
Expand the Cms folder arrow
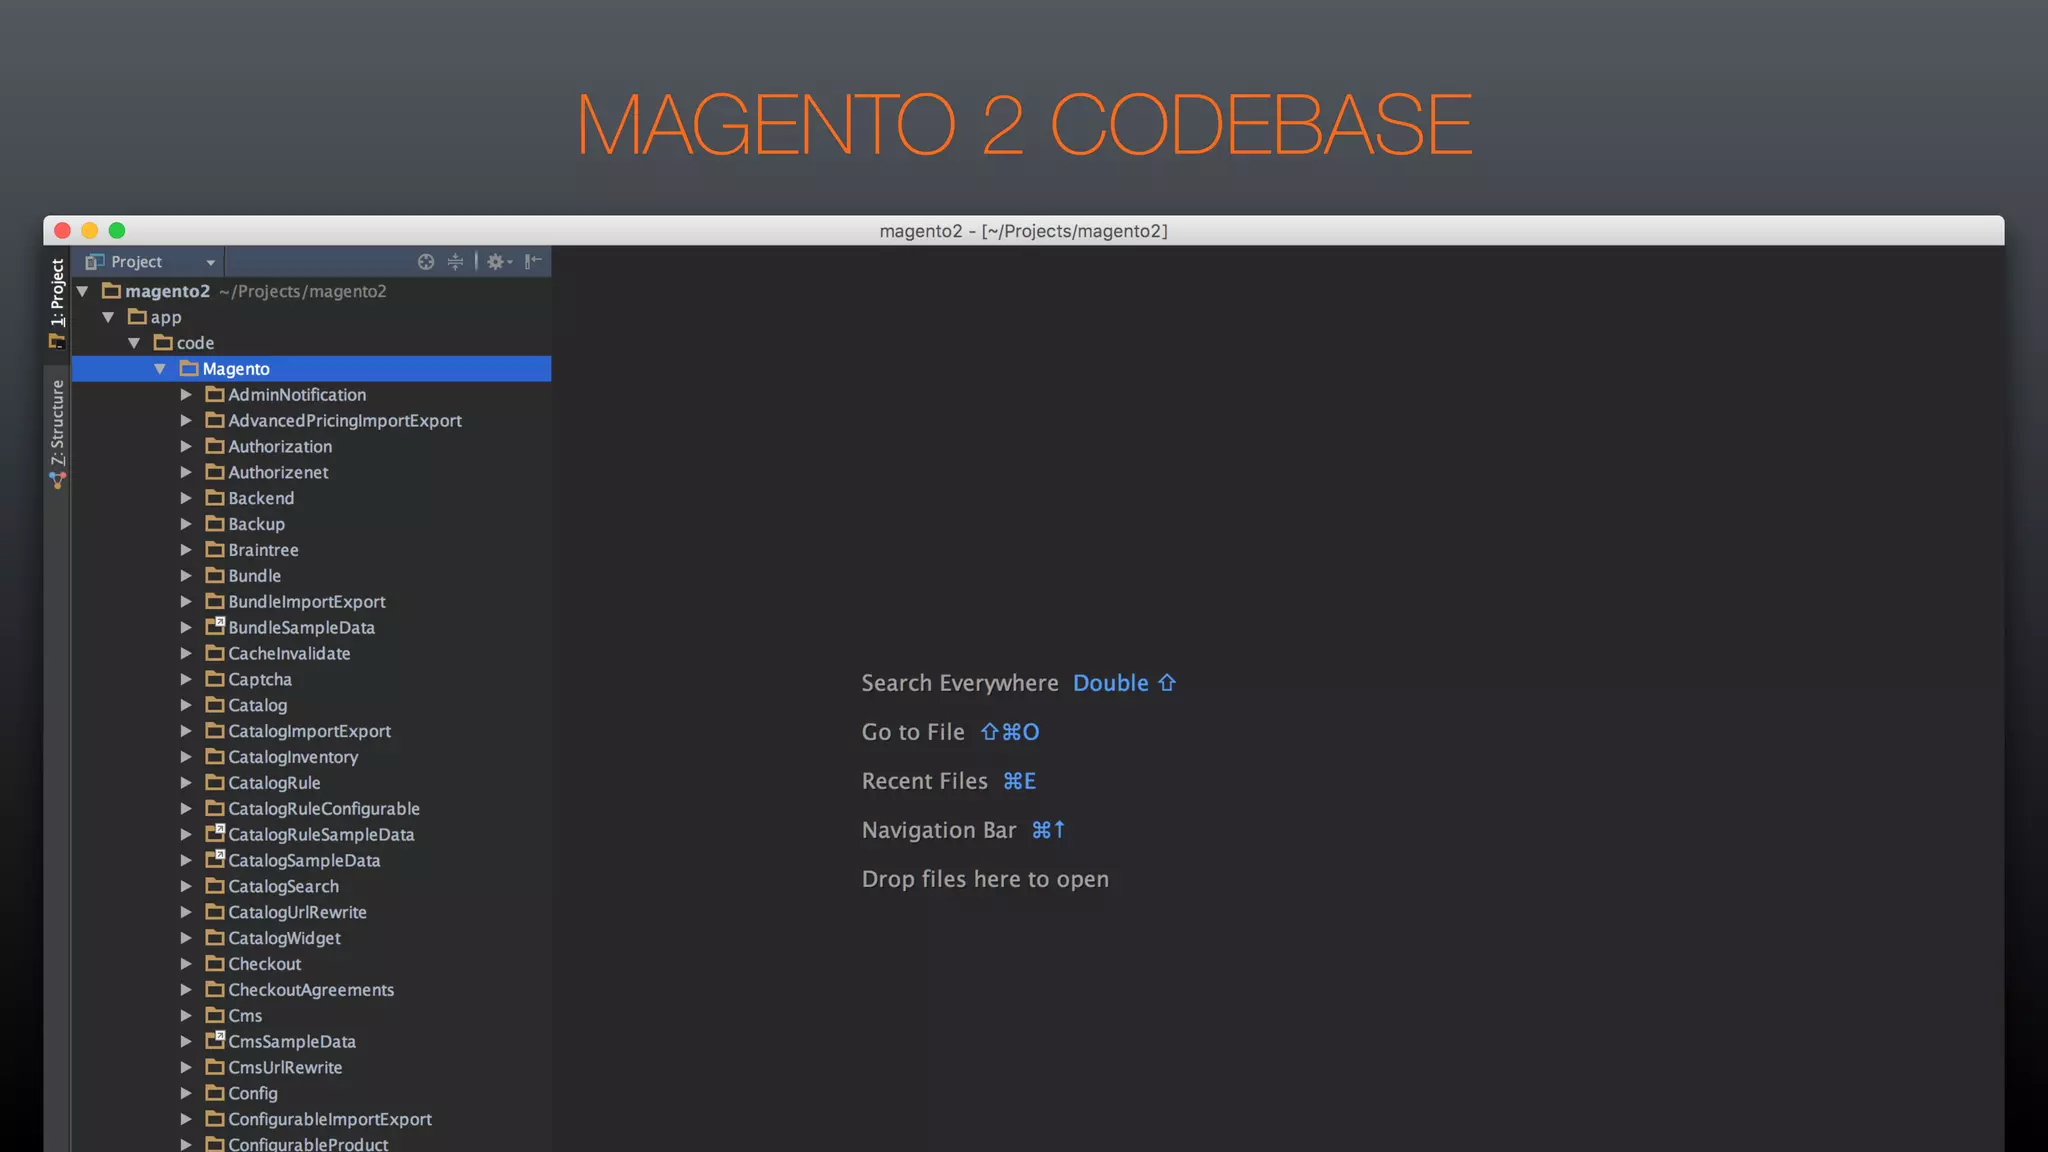[186, 1016]
